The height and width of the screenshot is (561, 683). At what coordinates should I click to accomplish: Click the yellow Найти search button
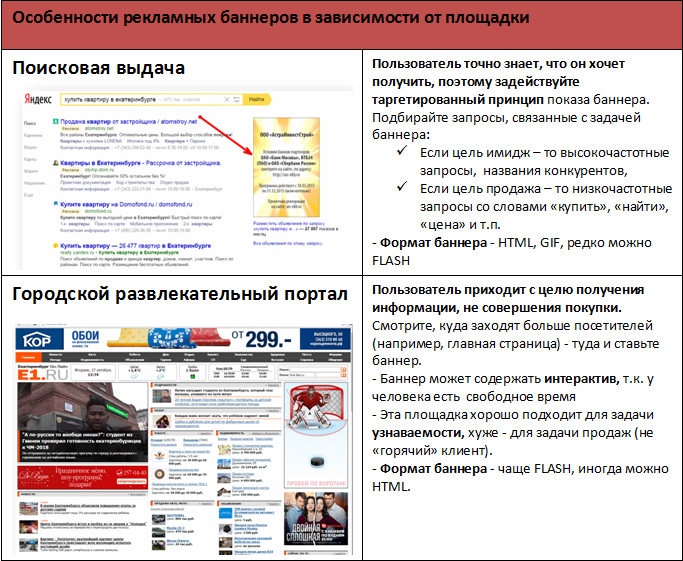point(257,100)
